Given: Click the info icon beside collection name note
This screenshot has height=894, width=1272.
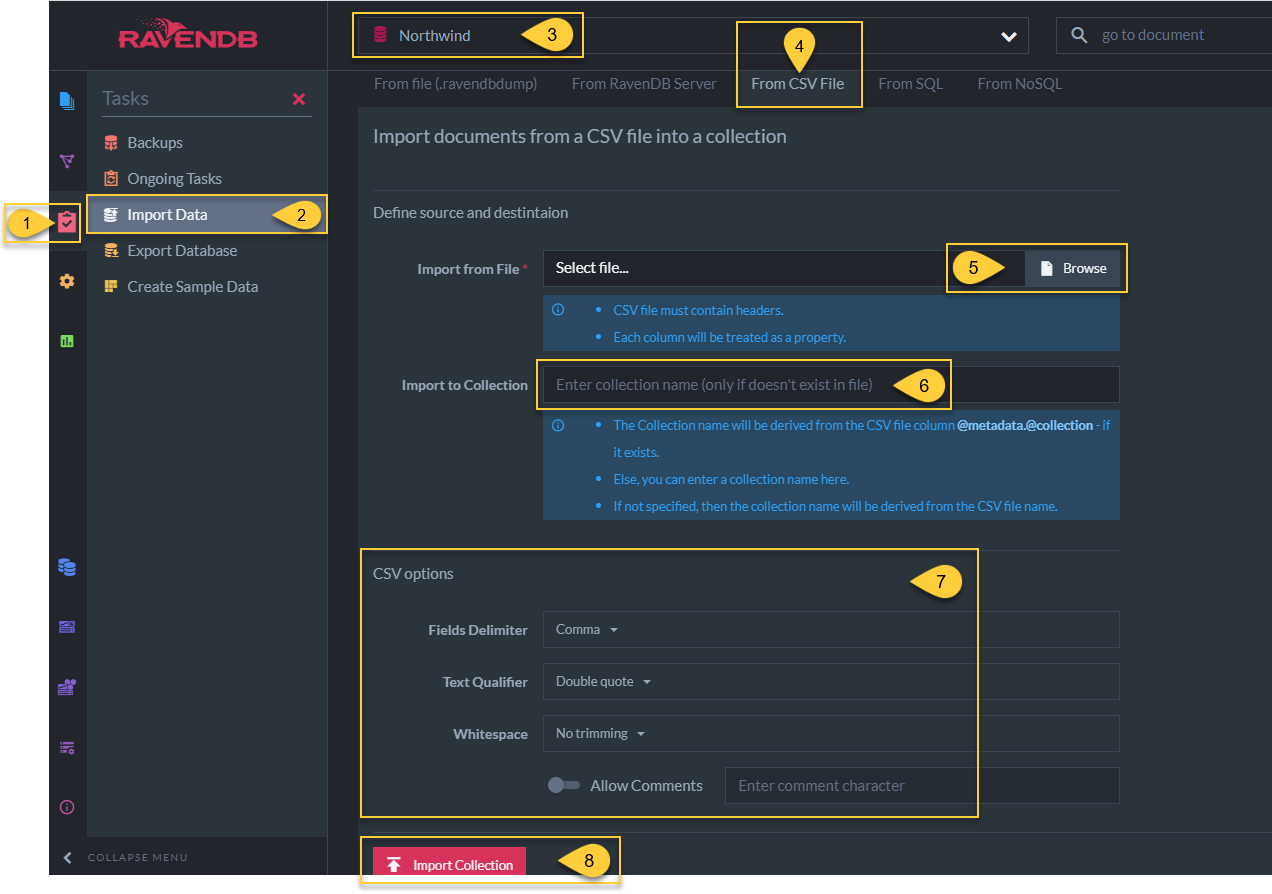Looking at the screenshot, I should [x=558, y=425].
